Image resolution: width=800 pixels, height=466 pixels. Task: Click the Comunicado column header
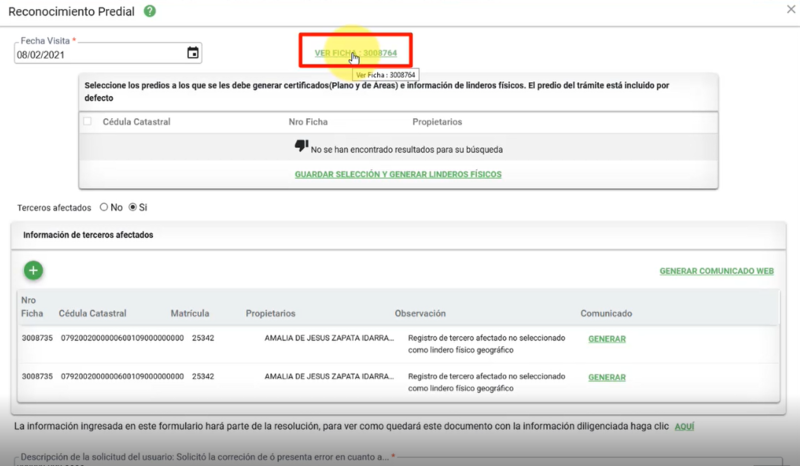pyautogui.click(x=606, y=313)
